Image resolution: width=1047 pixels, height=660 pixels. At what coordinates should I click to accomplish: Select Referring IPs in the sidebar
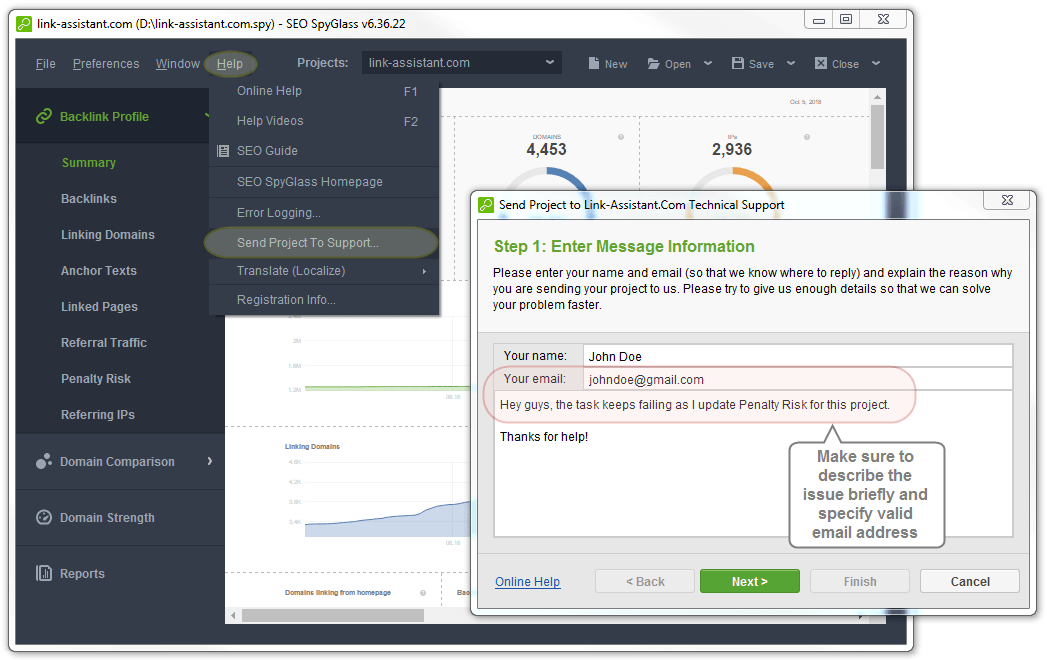coord(97,416)
